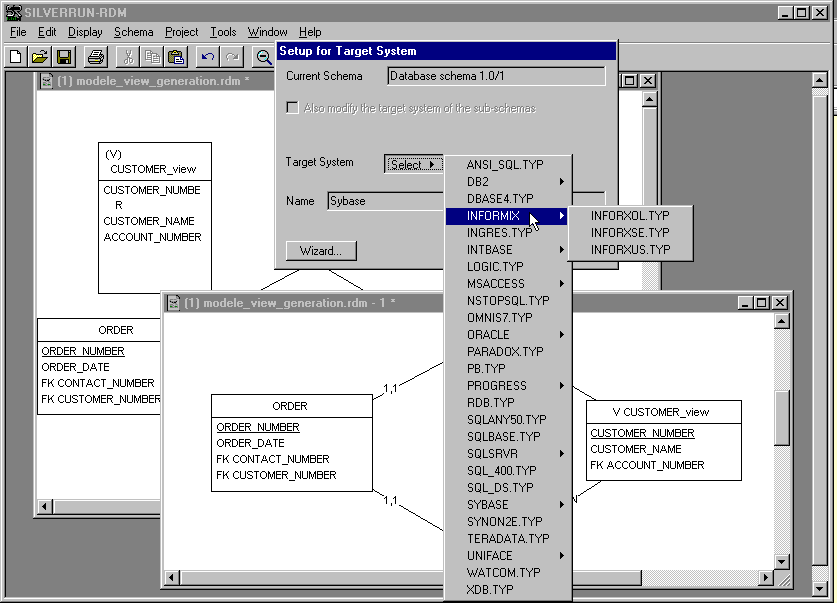Toggle 'Also modify the target system' checkbox
837x603 pixels.
(x=293, y=108)
